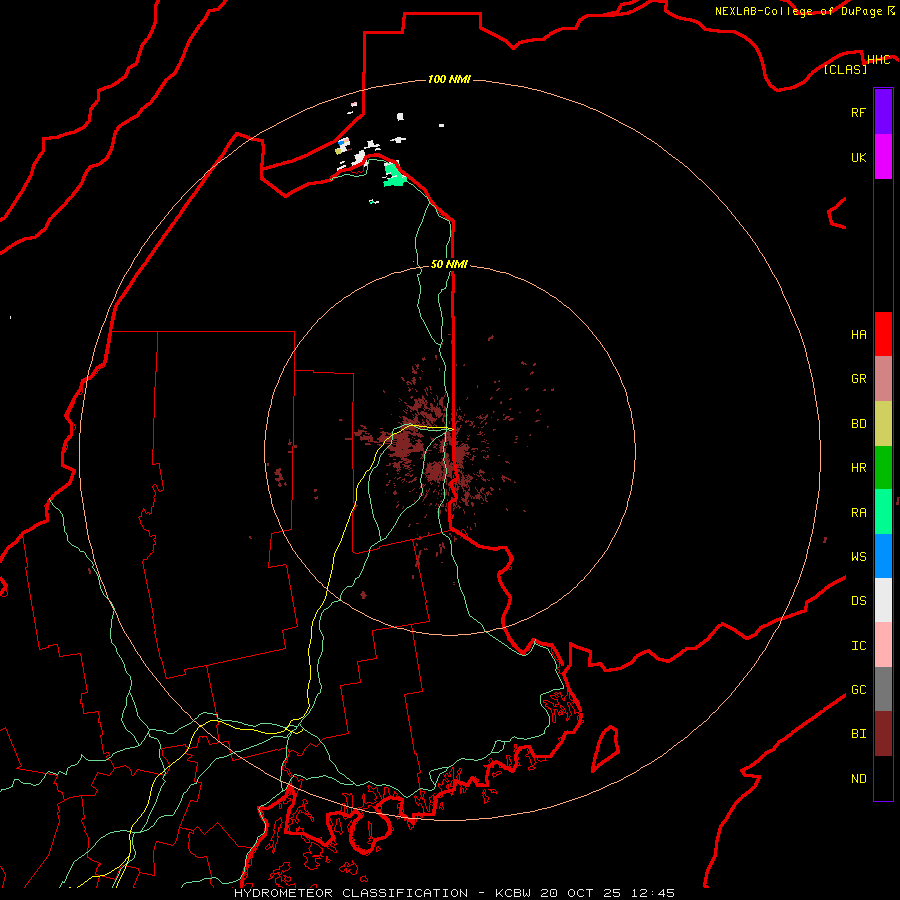Click the 20 OCT 25 date text
This screenshot has width=900, height=900.
[582, 893]
